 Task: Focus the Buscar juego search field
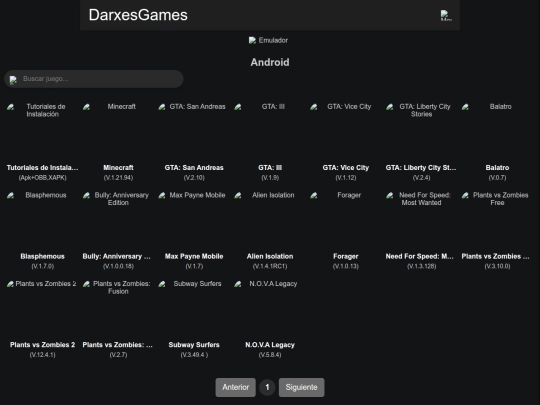pyautogui.click(x=94, y=79)
